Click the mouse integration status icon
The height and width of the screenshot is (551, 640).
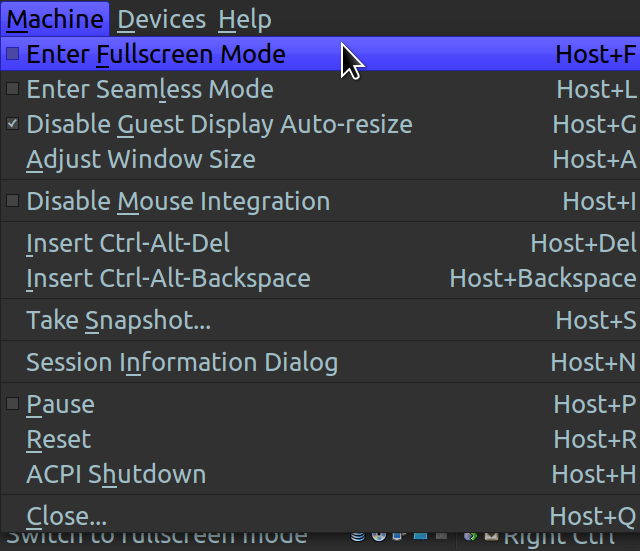click(x=471, y=537)
